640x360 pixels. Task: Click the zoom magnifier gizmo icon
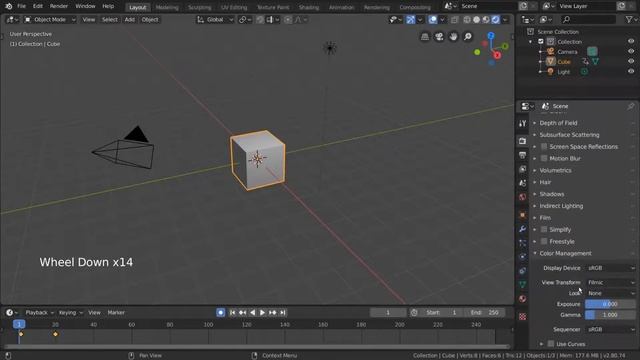(468, 37)
